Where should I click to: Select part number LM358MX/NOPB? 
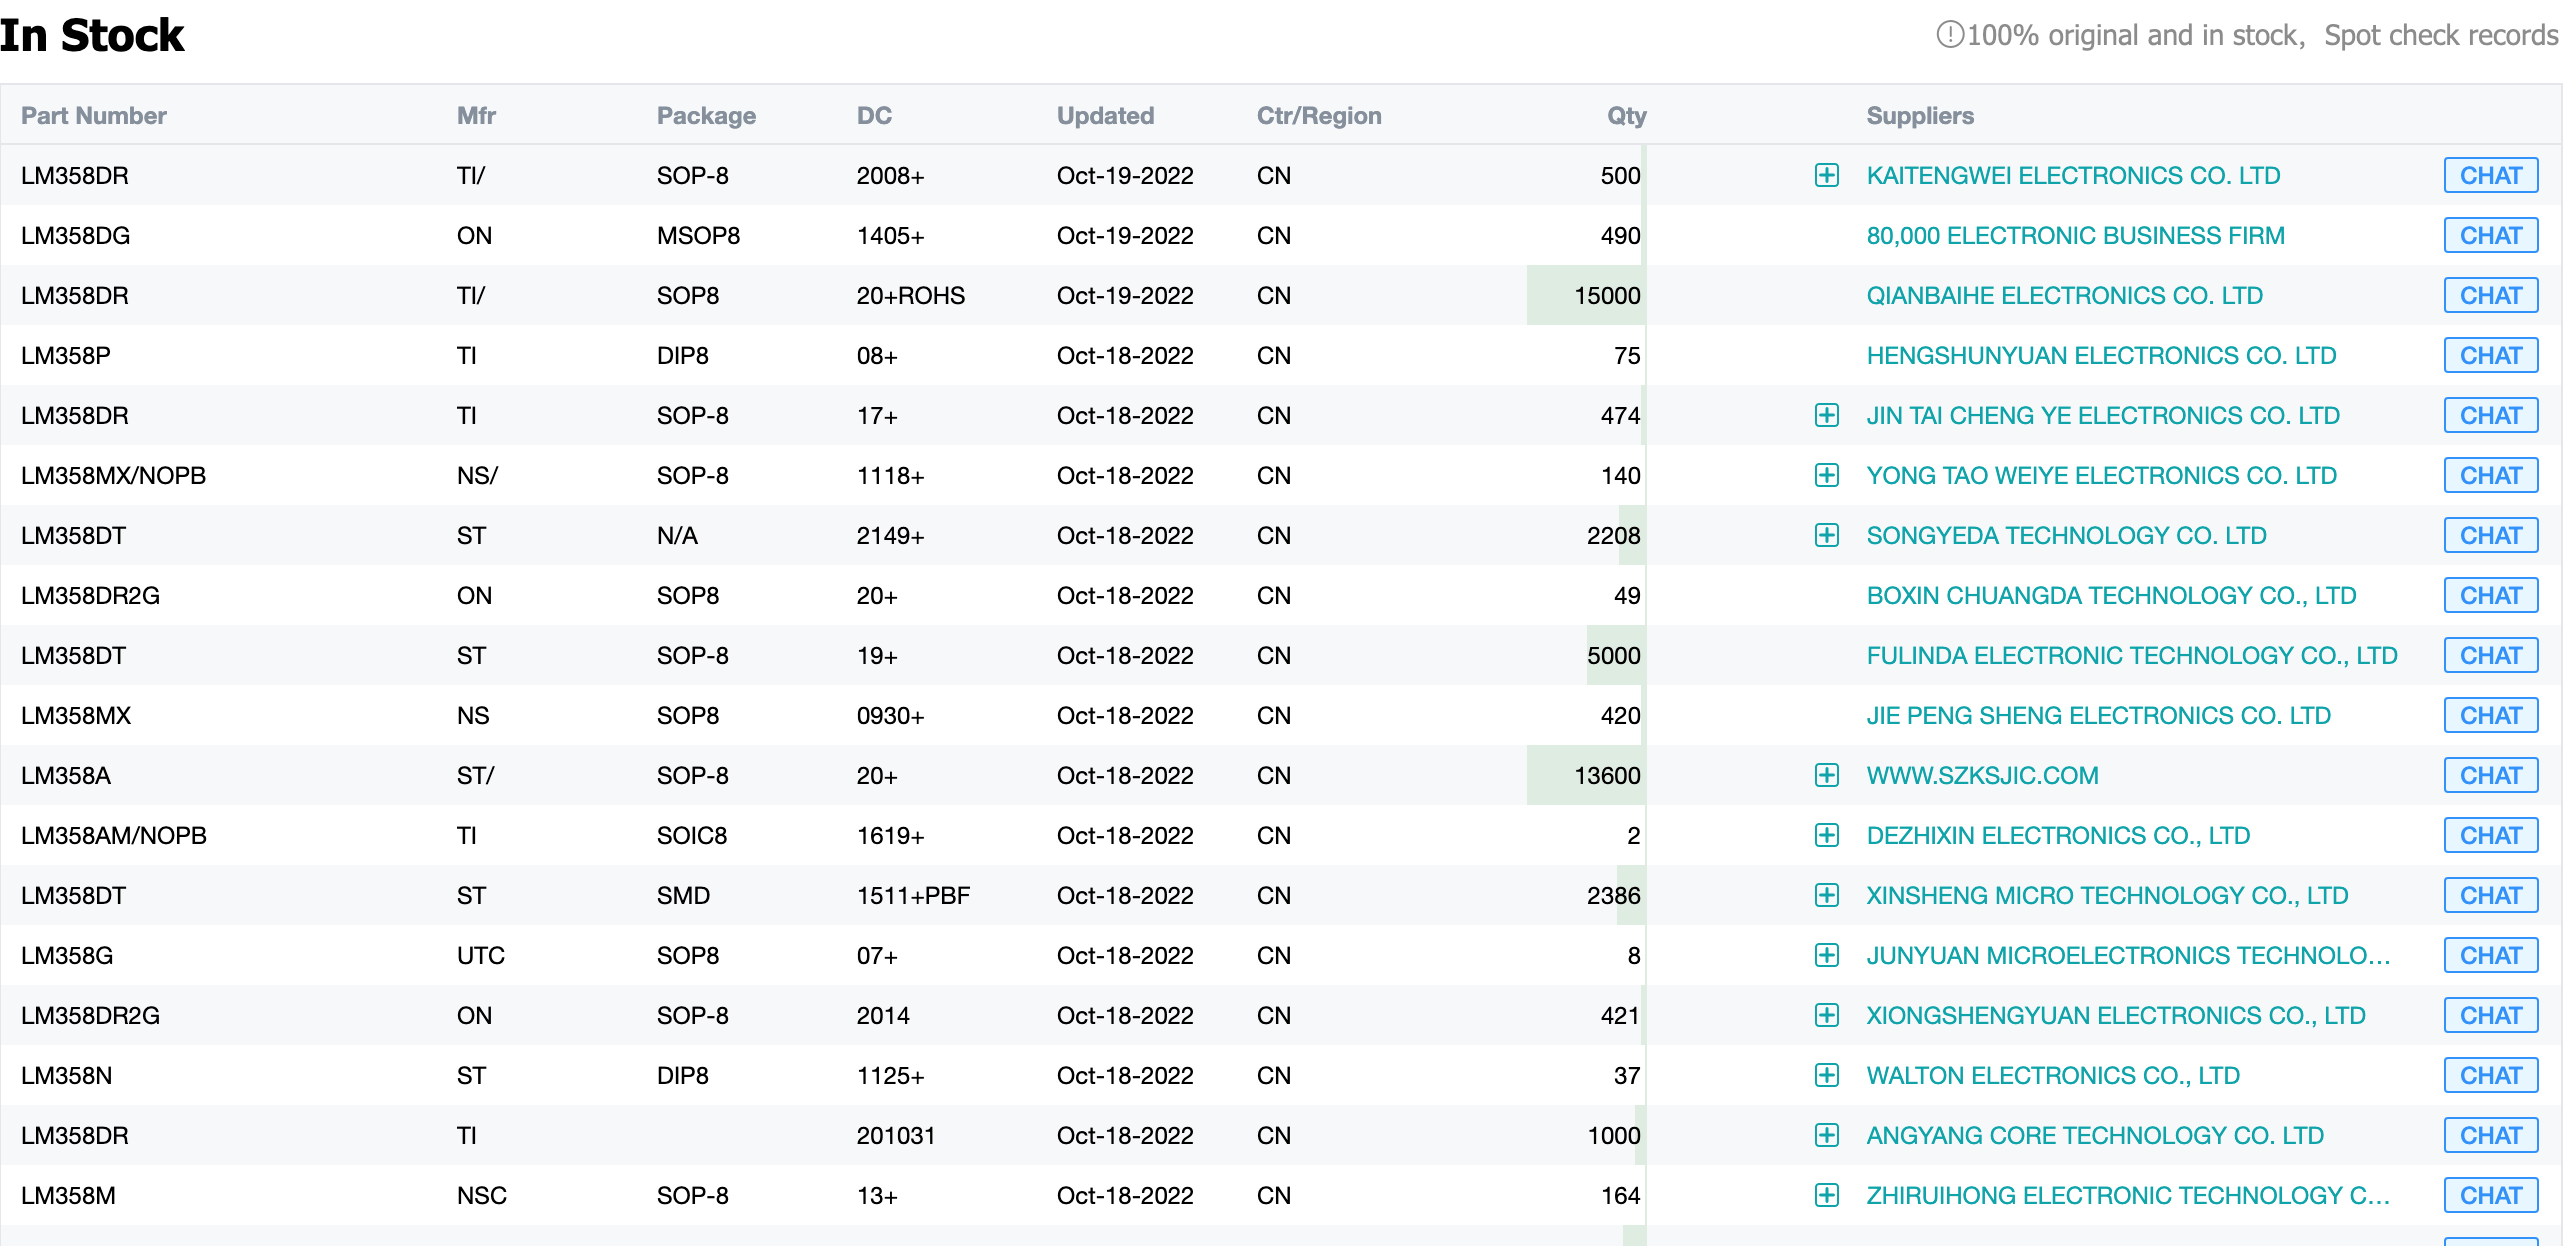pyautogui.click(x=113, y=475)
